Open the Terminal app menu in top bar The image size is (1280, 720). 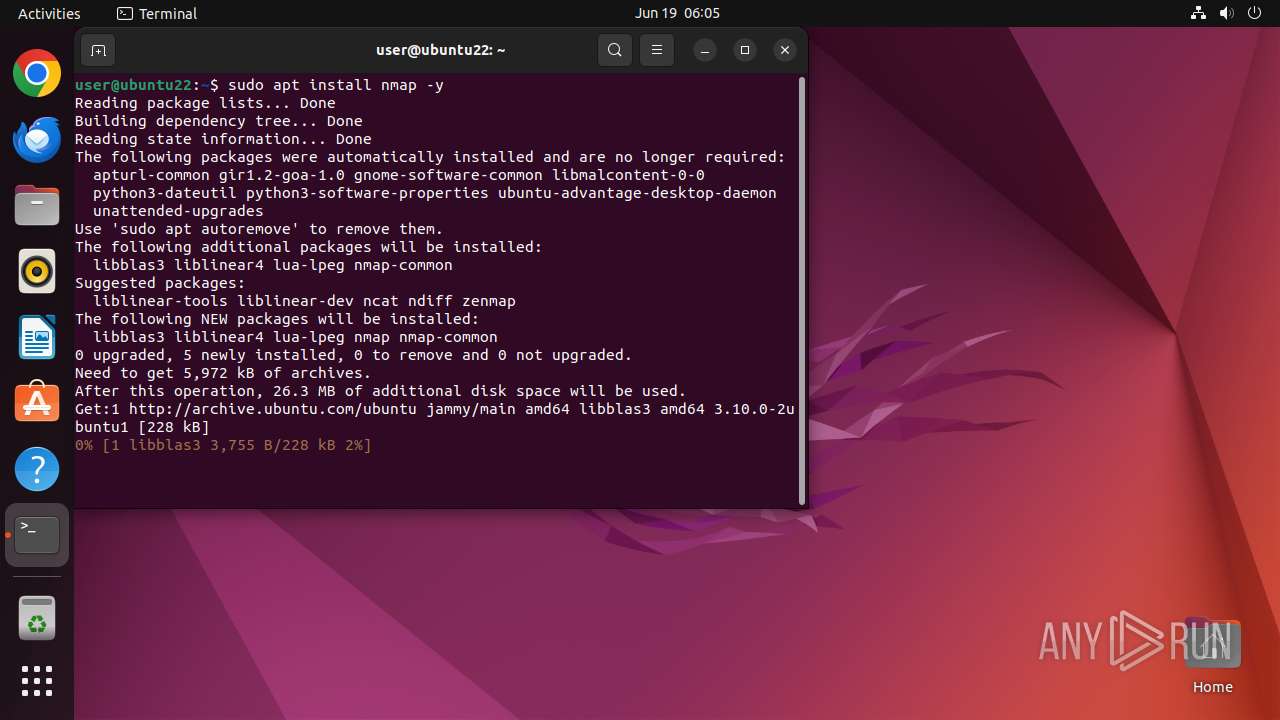coord(157,13)
